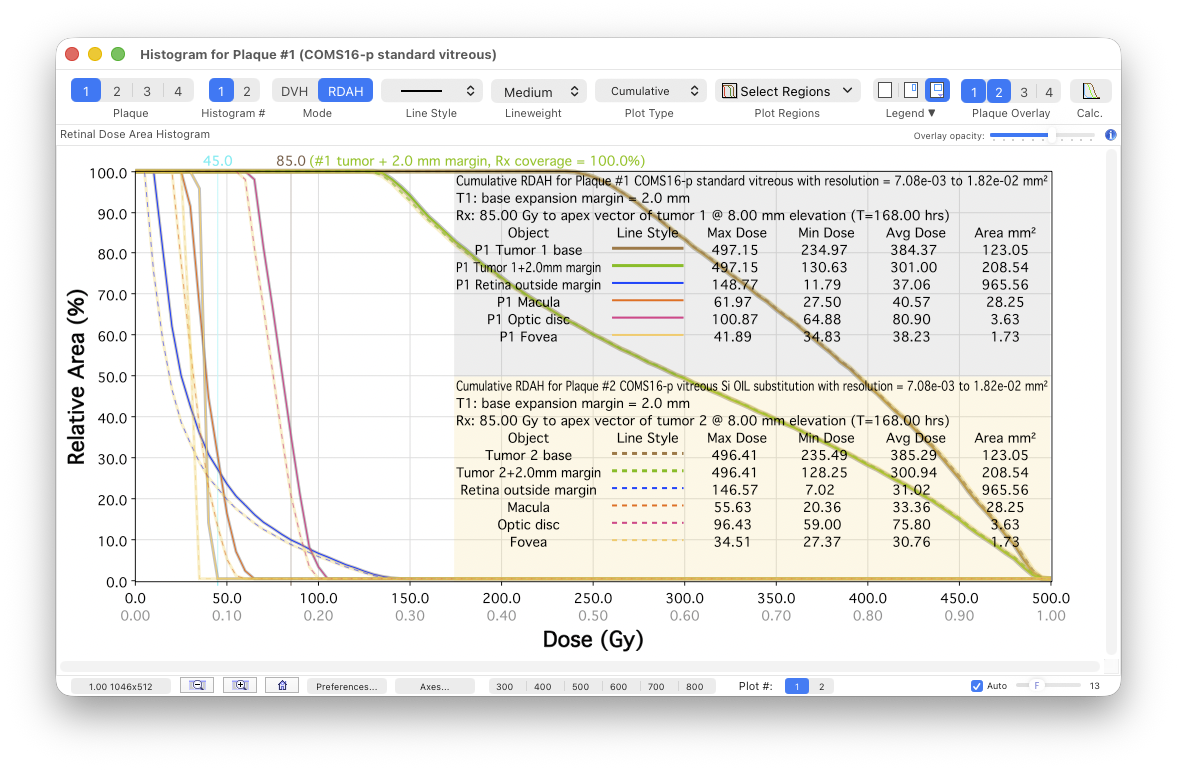The height and width of the screenshot is (770, 1177).
Task: Click the Axes... button
Action: coord(435,687)
